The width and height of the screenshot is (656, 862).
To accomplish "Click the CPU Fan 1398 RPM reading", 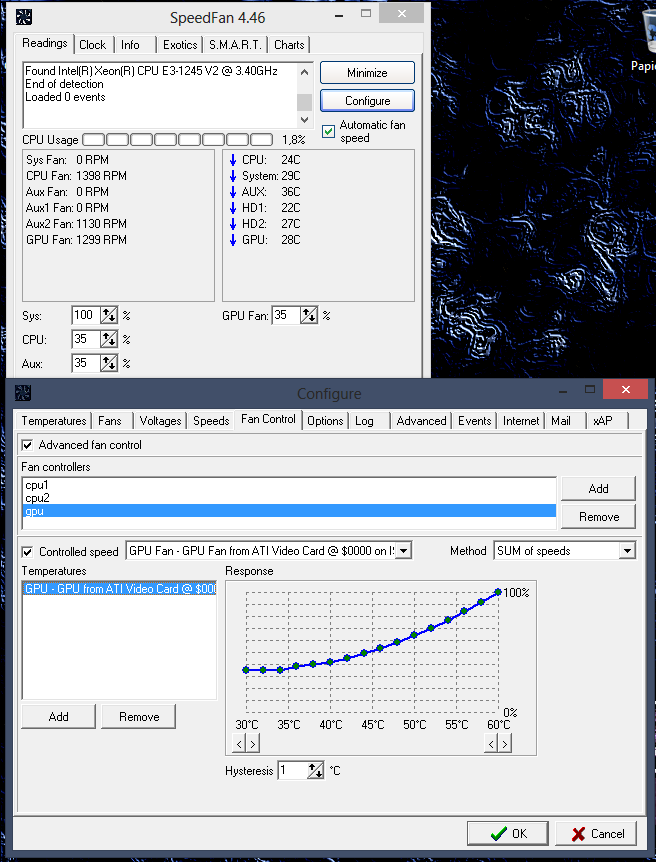I will click(76, 176).
